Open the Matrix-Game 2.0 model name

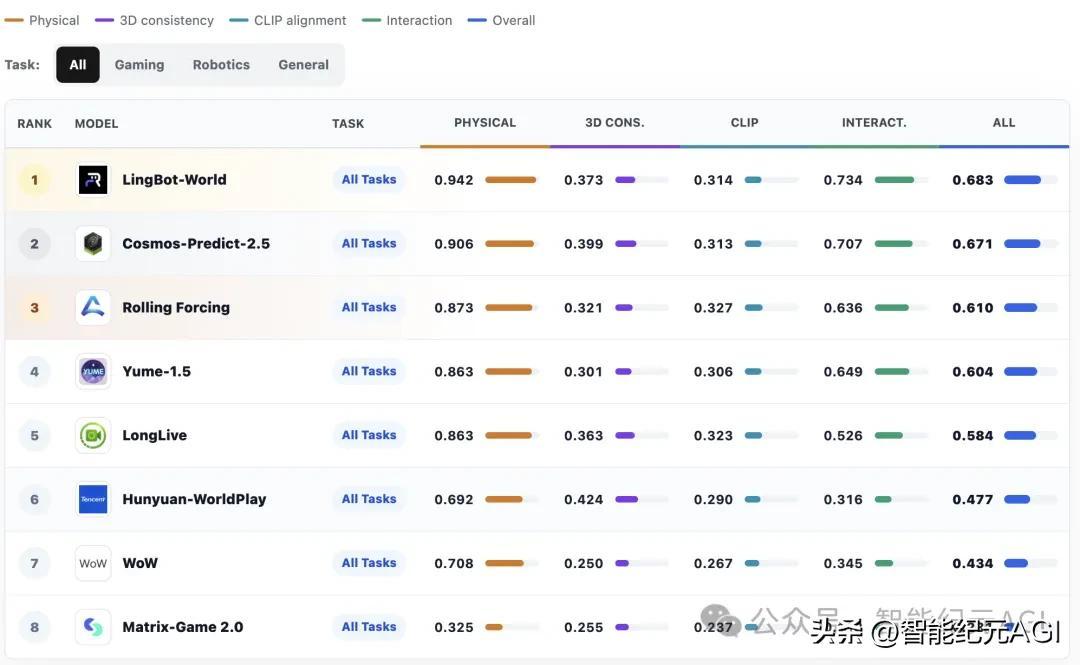point(183,627)
